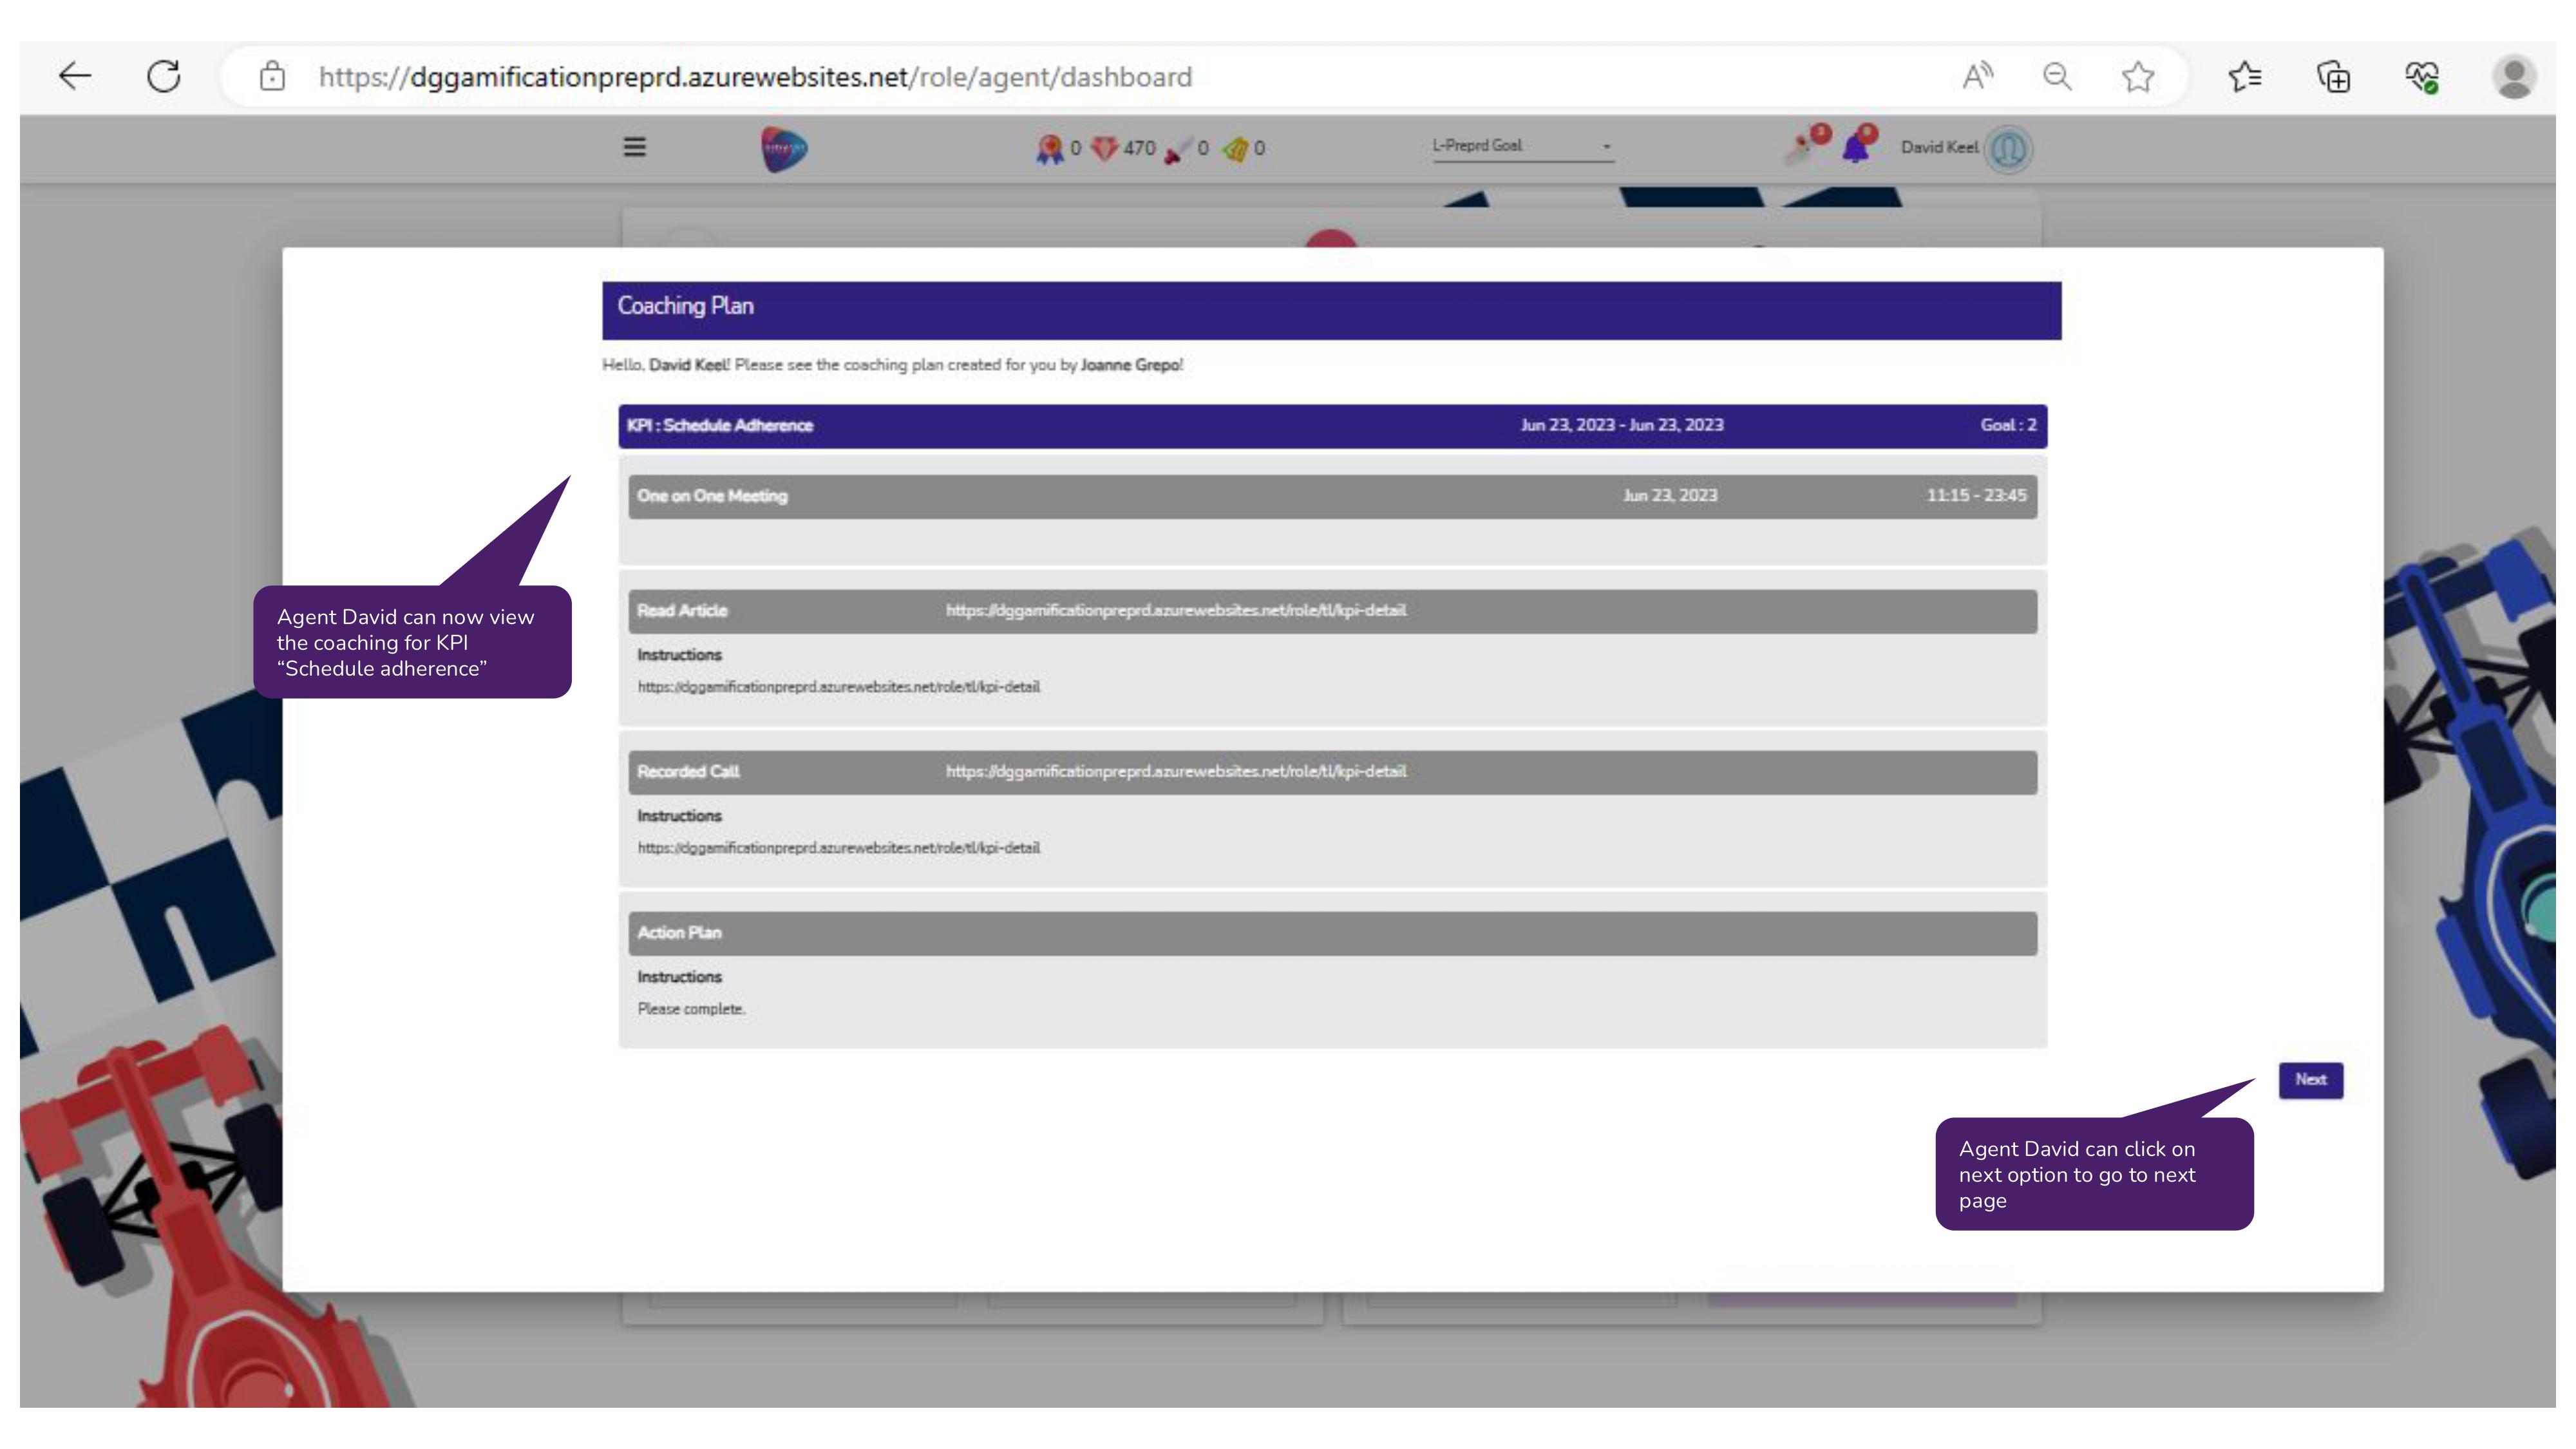Click the Read Article row label
Viewport: 2576px width, 1449px height.
pyautogui.click(x=682, y=611)
